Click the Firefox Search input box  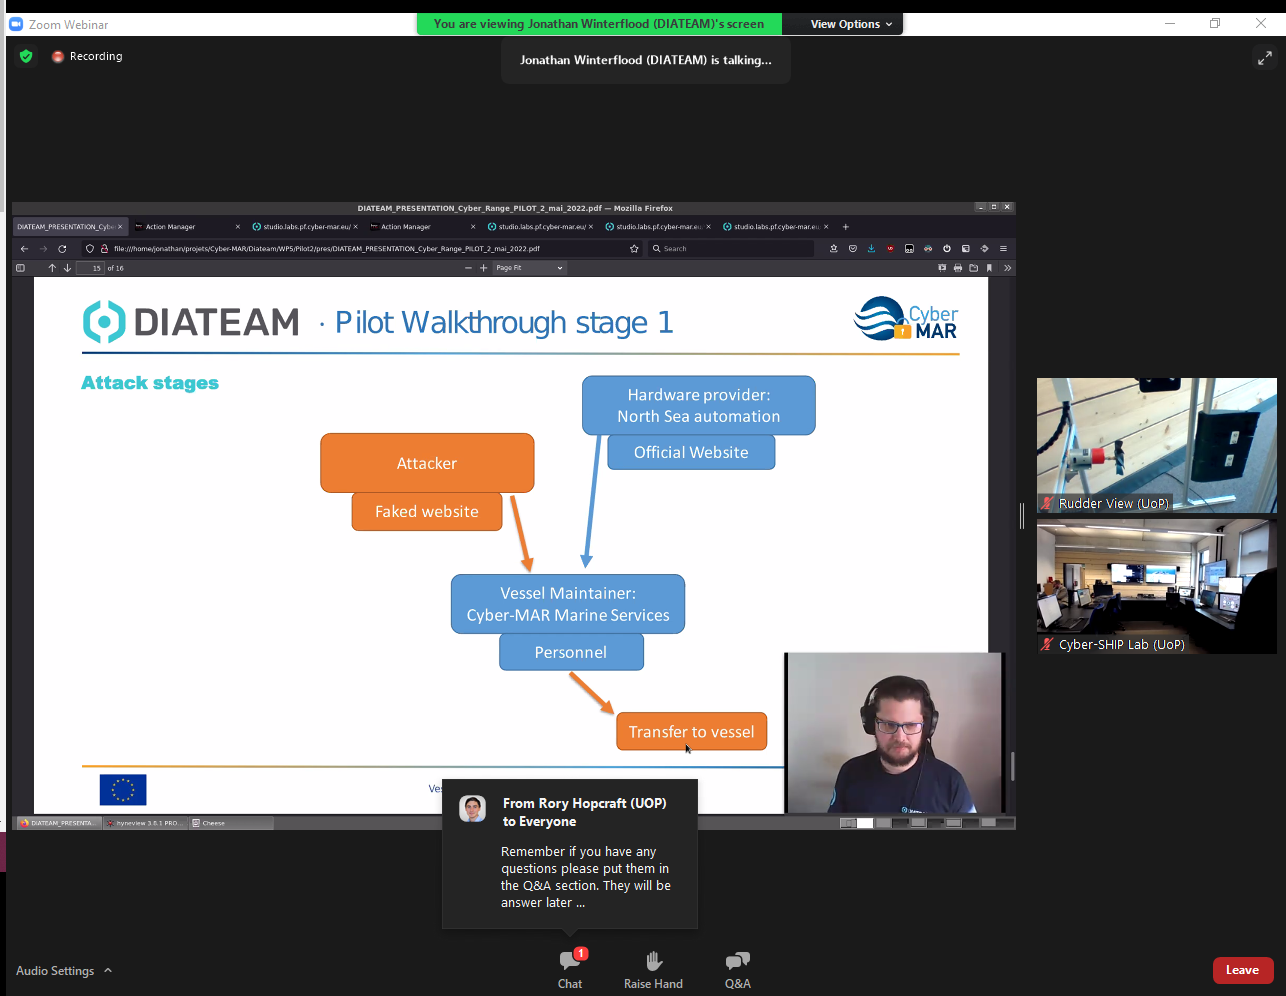pos(735,249)
